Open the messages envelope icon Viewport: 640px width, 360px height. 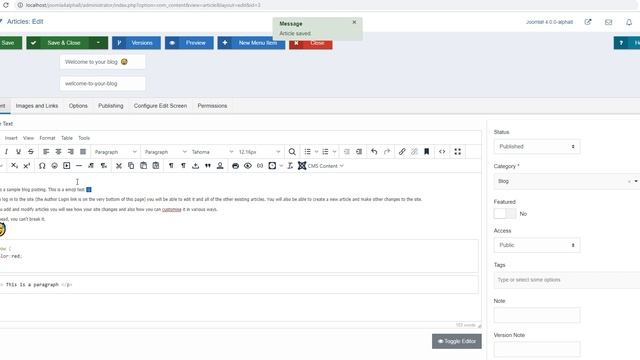pyautogui.click(x=609, y=22)
